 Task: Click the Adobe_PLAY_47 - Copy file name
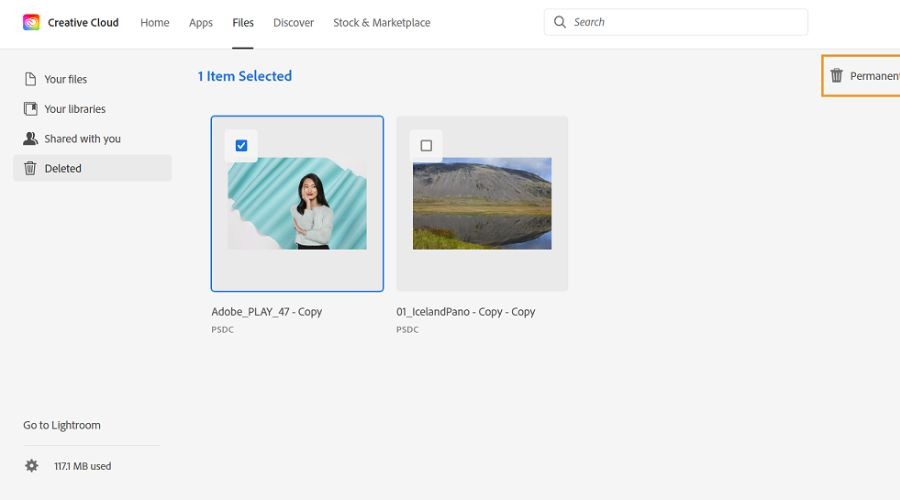(267, 312)
